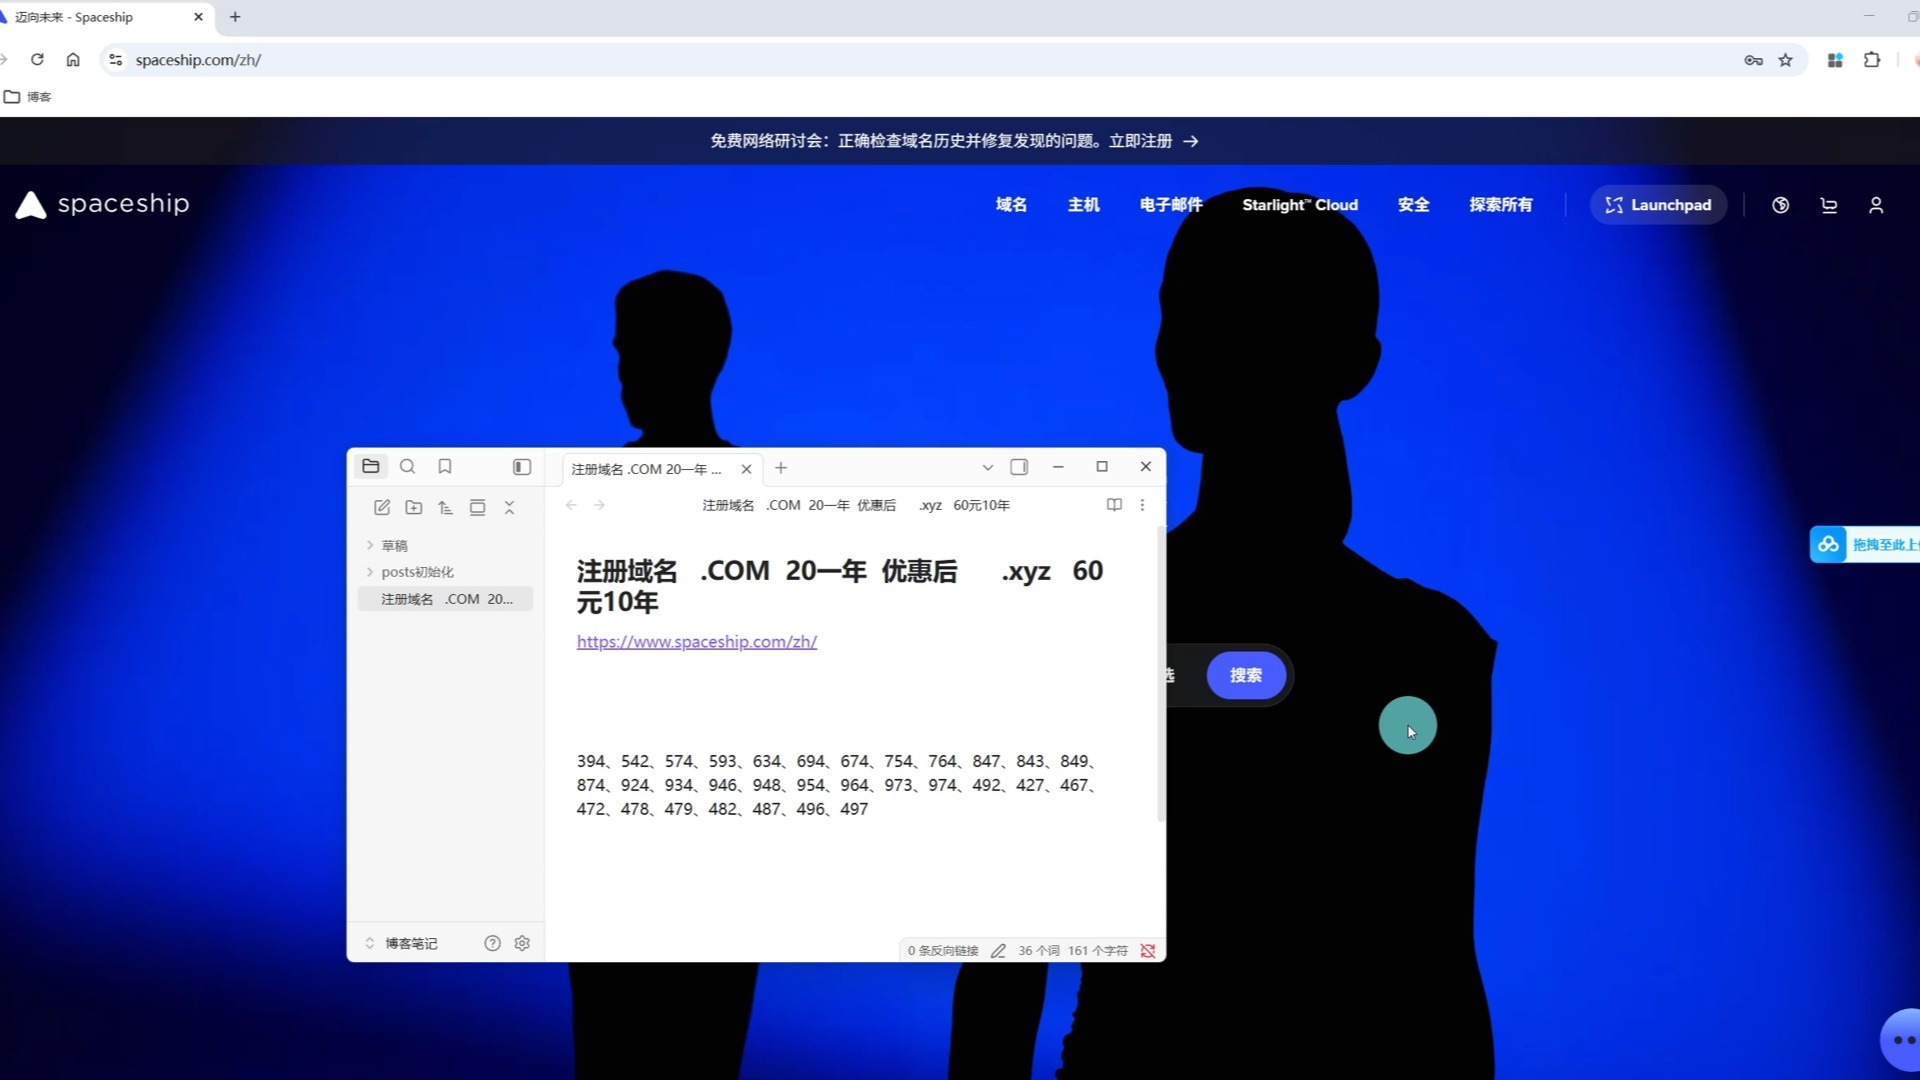Bookmark this page with the star
Viewport: 1920px width, 1080px height.
[x=1786, y=60]
